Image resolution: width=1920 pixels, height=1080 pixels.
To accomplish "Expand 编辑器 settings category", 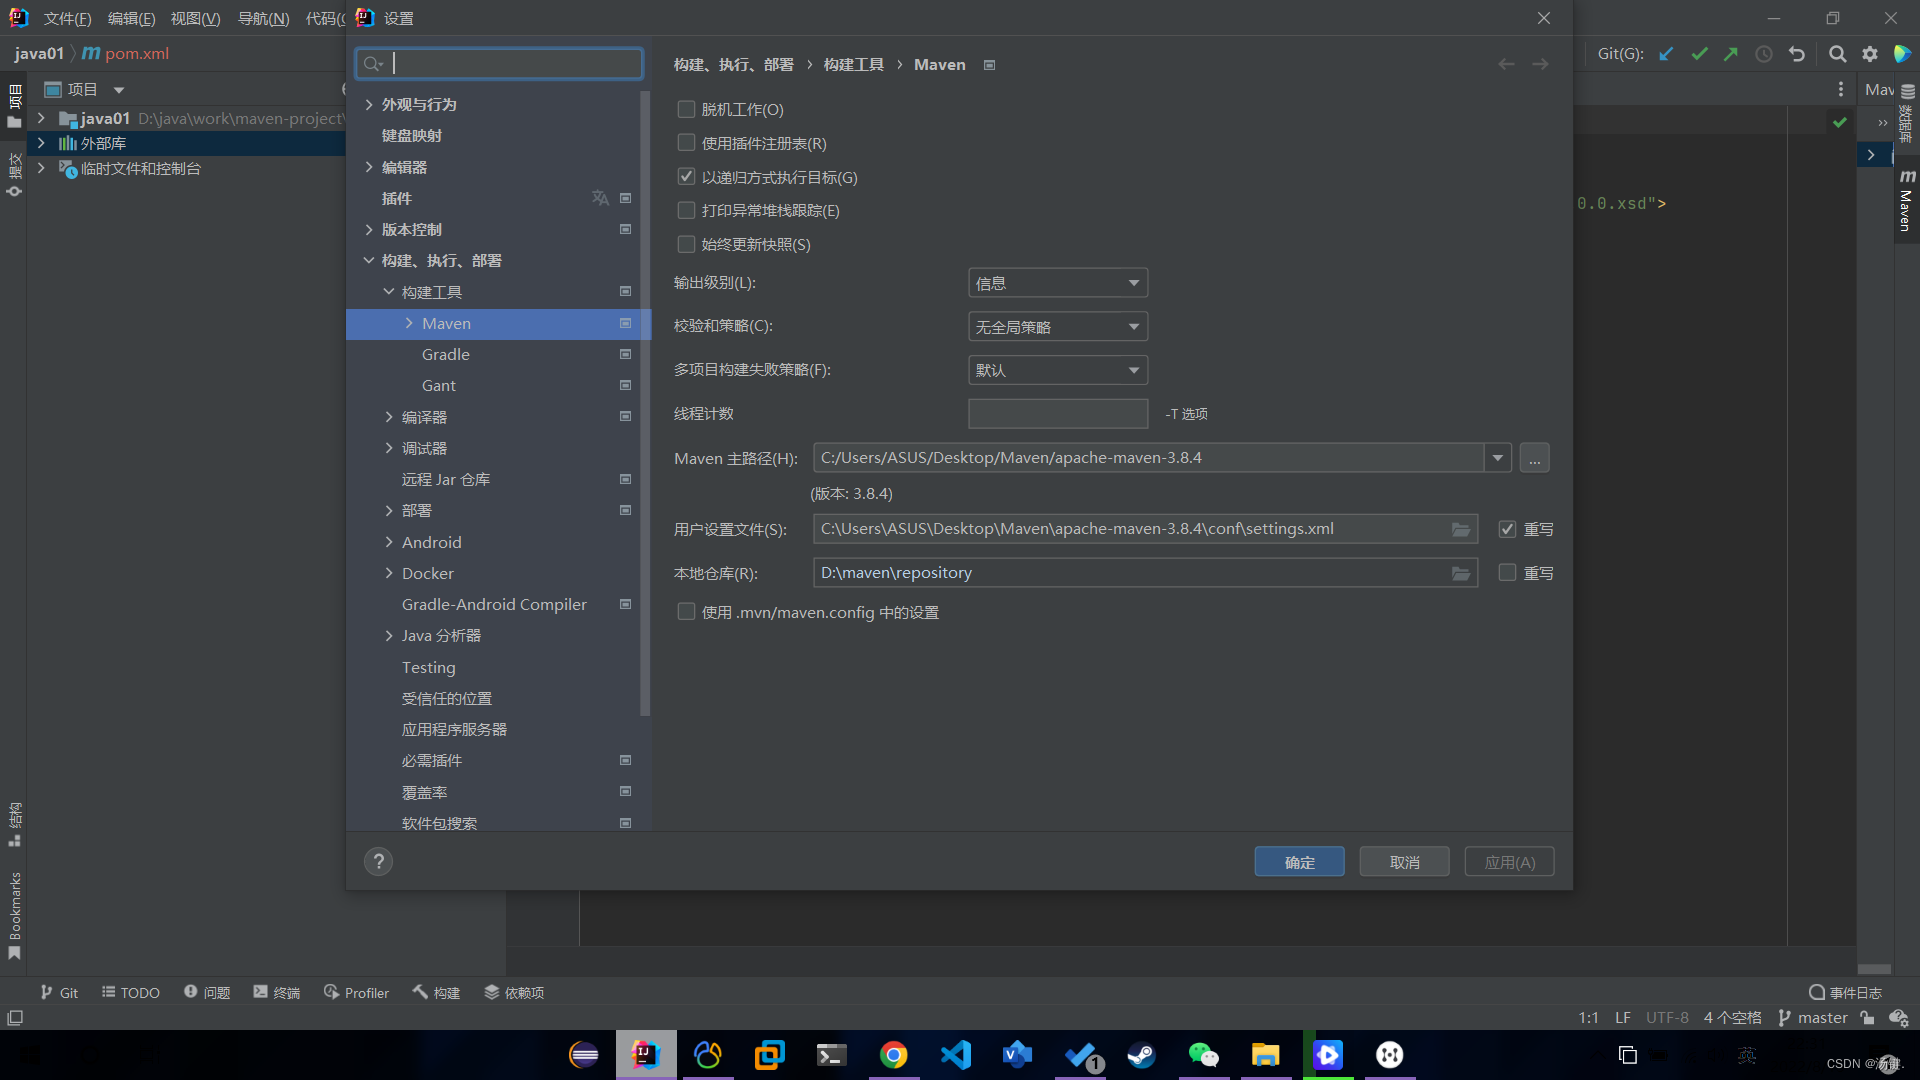I will pos(369,167).
